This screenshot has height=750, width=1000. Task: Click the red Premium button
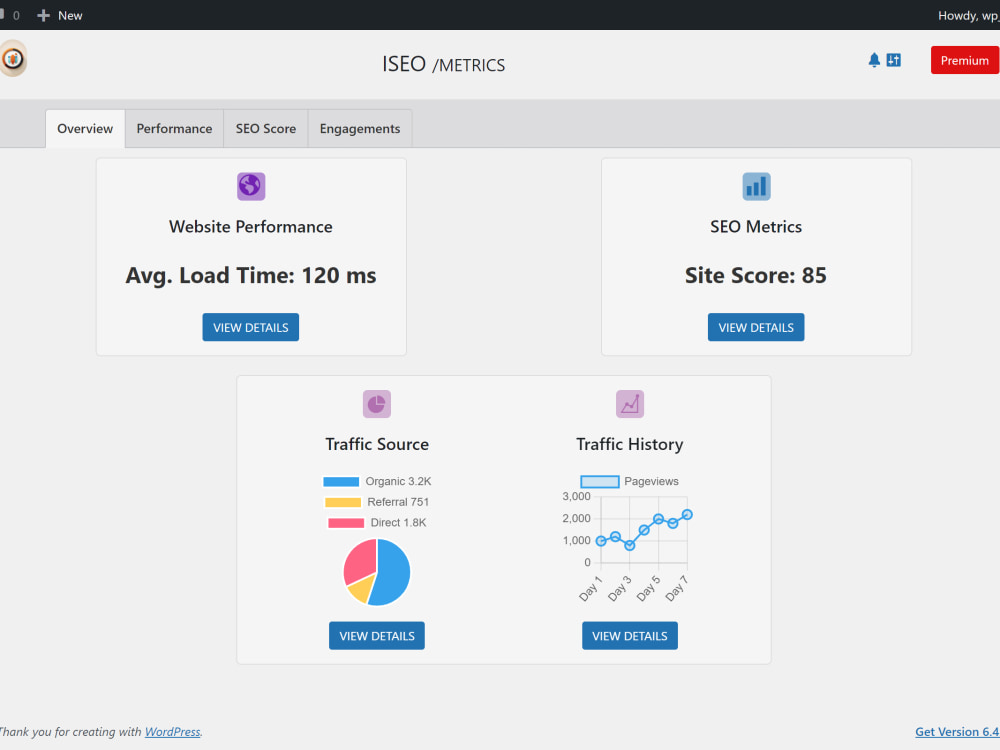pyautogui.click(x=964, y=61)
